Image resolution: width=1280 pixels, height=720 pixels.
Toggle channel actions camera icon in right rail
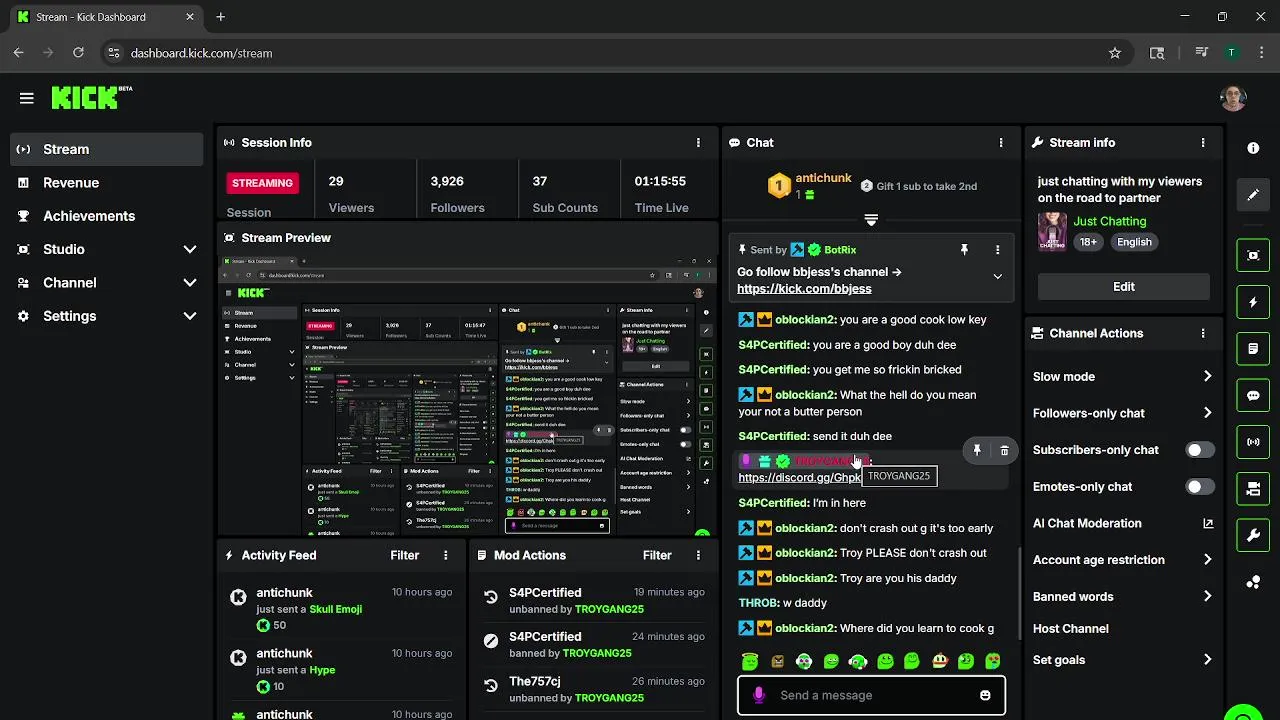(x=1253, y=489)
